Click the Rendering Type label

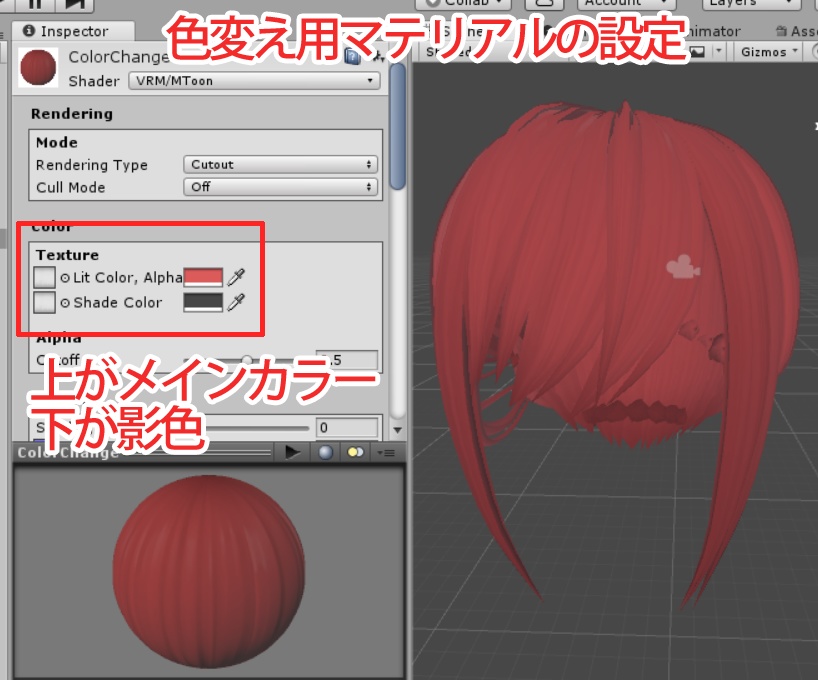pos(92,165)
